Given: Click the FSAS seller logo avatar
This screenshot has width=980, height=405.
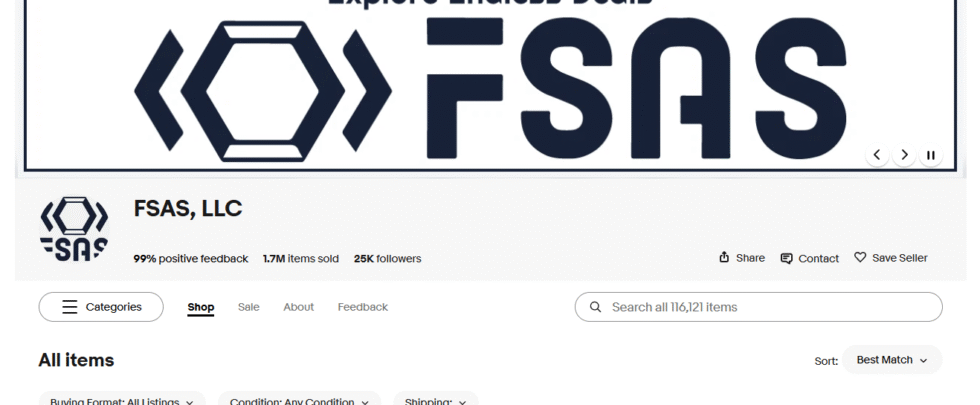Looking at the screenshot, I should coord(74,229).
